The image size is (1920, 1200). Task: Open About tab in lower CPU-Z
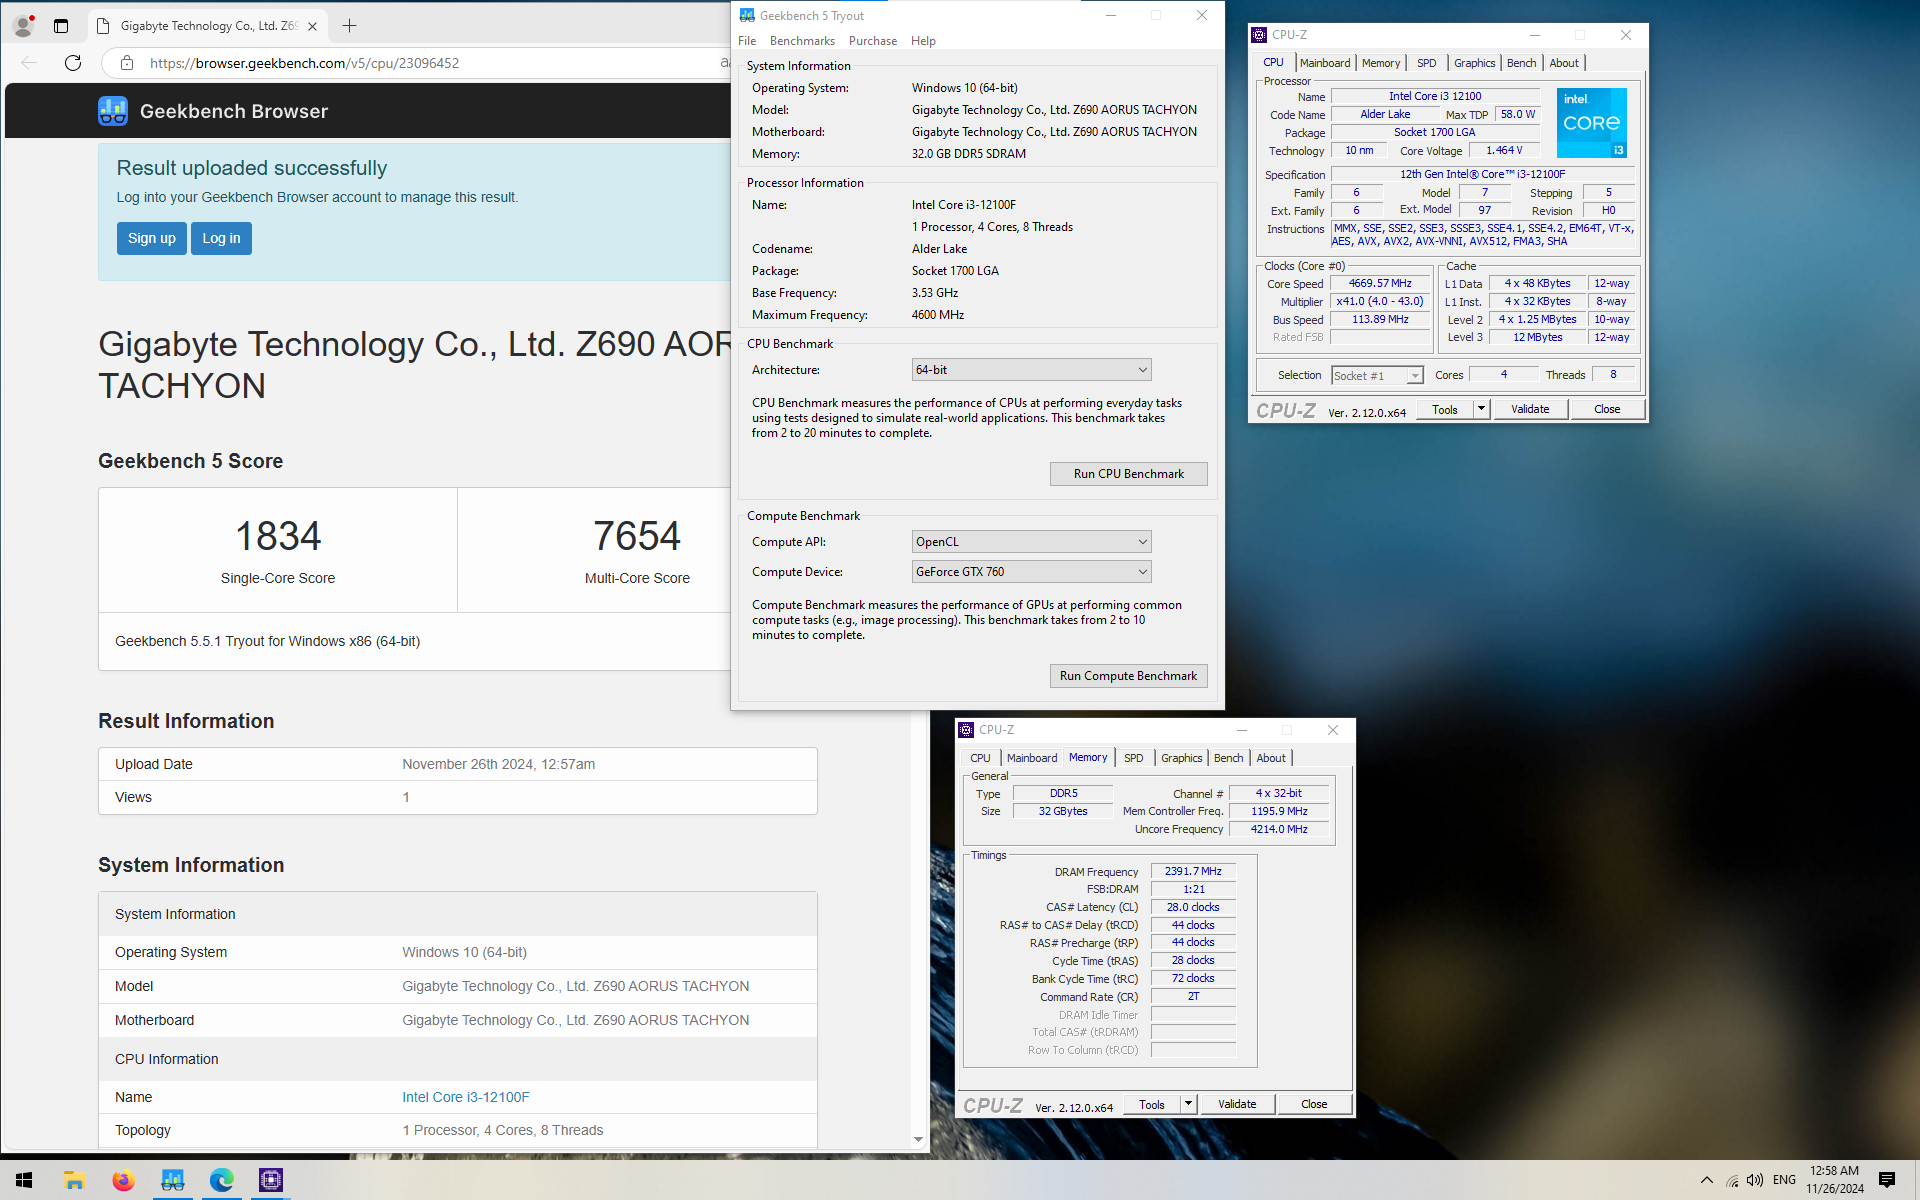pyautogui.click(x=1271, y=758)
